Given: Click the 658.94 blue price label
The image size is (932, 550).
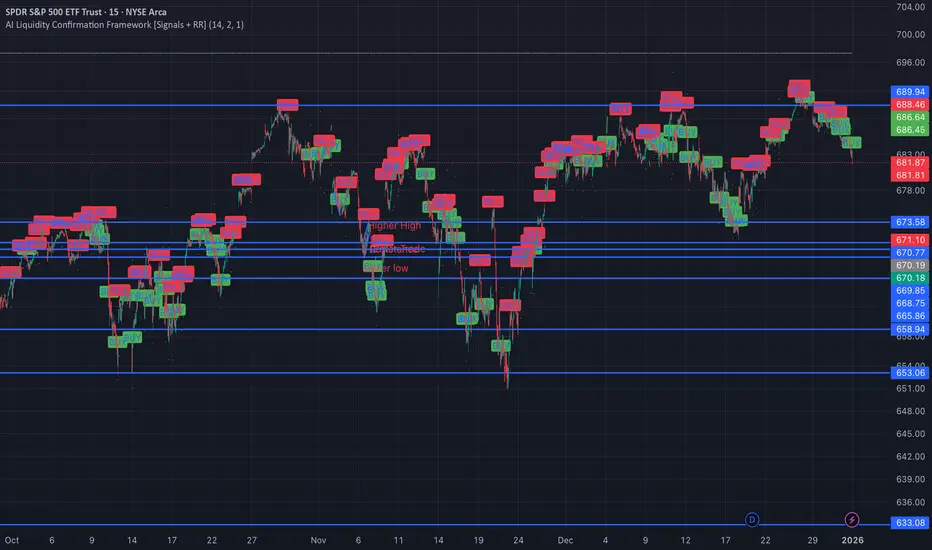Looking at the screenshot, I should point(910,329).
